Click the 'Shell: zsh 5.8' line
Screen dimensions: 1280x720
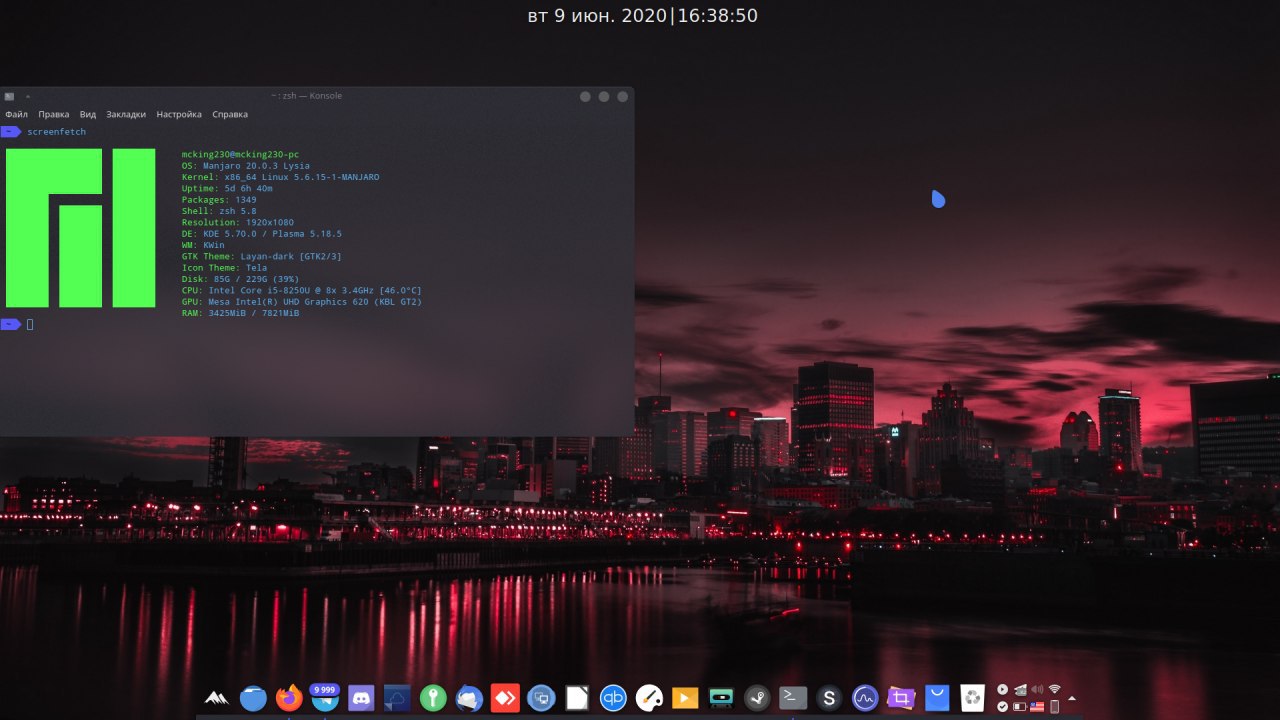[219, 211]
